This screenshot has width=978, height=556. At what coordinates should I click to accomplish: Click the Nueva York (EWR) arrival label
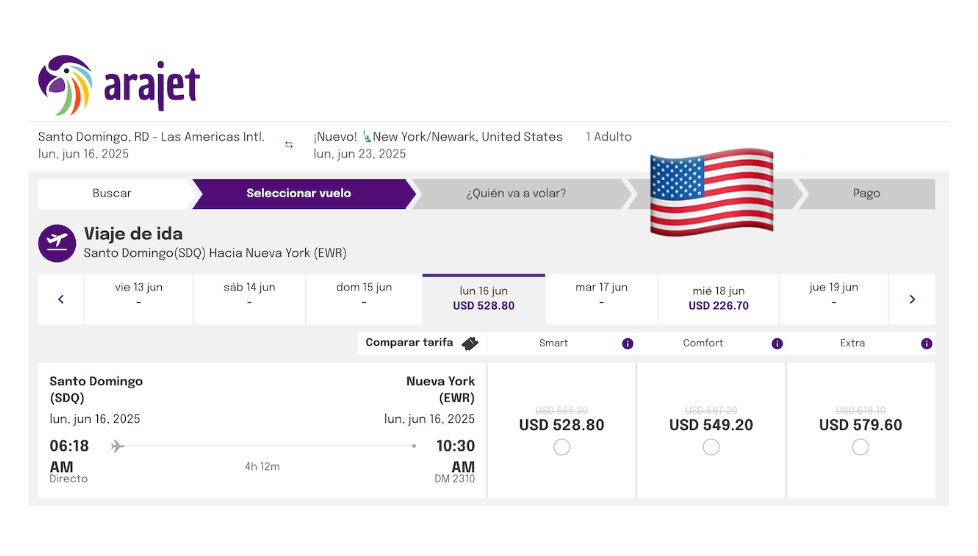click(x=440, y=389)
